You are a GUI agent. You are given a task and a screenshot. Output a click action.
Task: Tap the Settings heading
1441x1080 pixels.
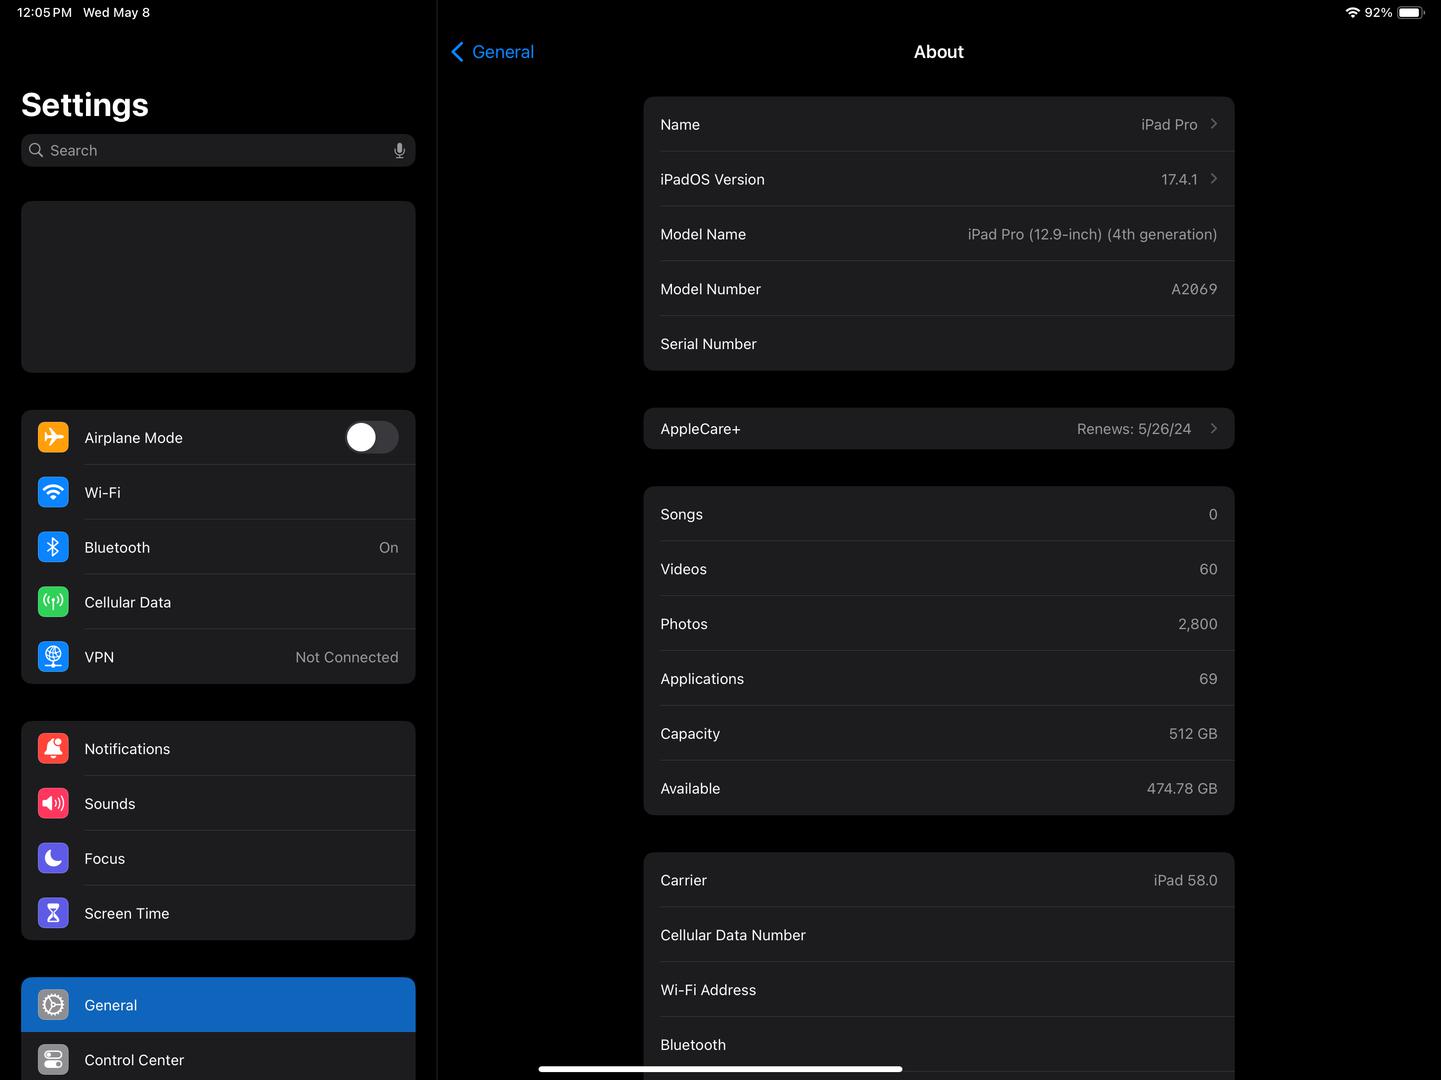(x=85, y=105)
